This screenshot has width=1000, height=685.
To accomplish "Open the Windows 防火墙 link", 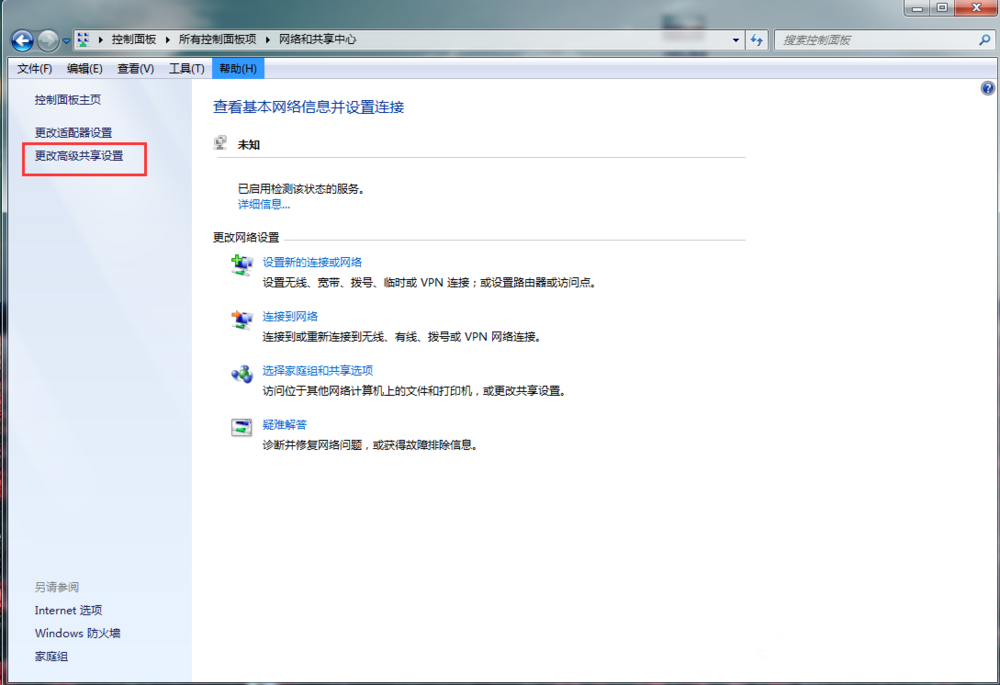I will [x=78, y=633].
